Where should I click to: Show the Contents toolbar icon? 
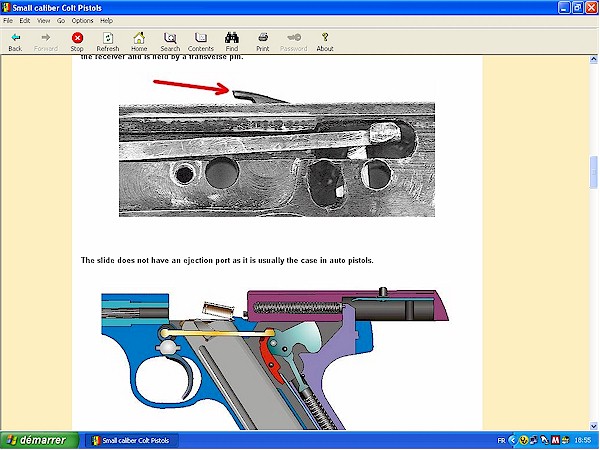tap(201, 41)
